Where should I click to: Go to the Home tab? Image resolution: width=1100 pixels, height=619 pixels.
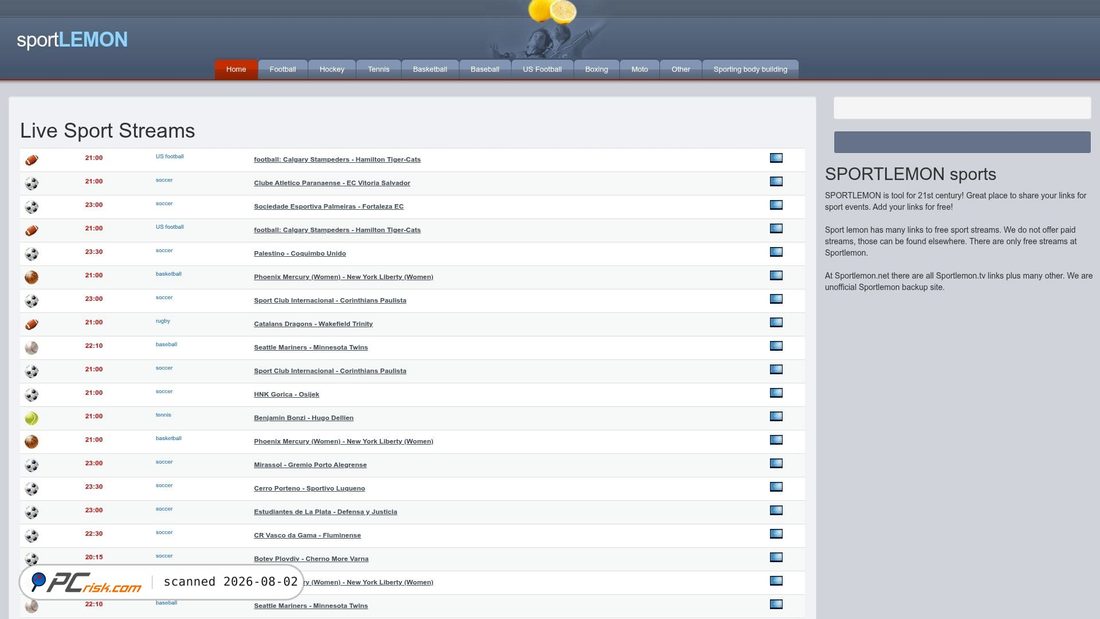[x=236, y=69]
